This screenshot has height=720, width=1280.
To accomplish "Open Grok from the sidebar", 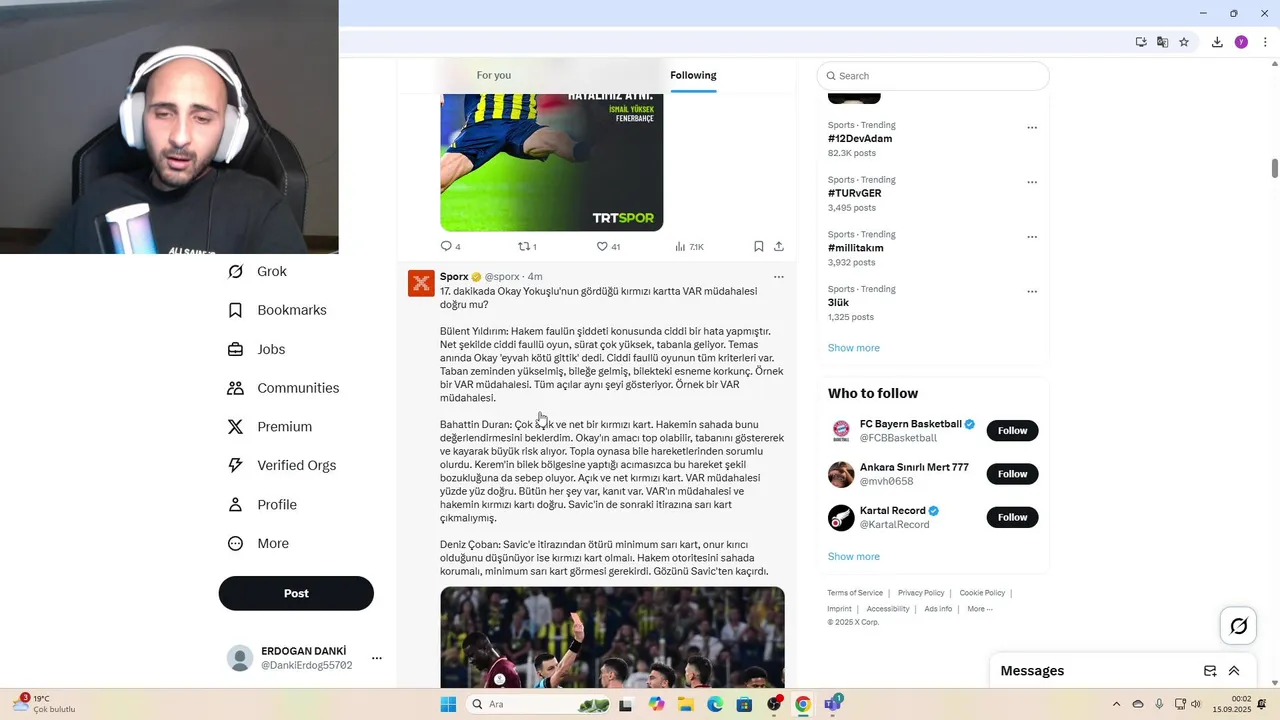I will pos(257,271).
